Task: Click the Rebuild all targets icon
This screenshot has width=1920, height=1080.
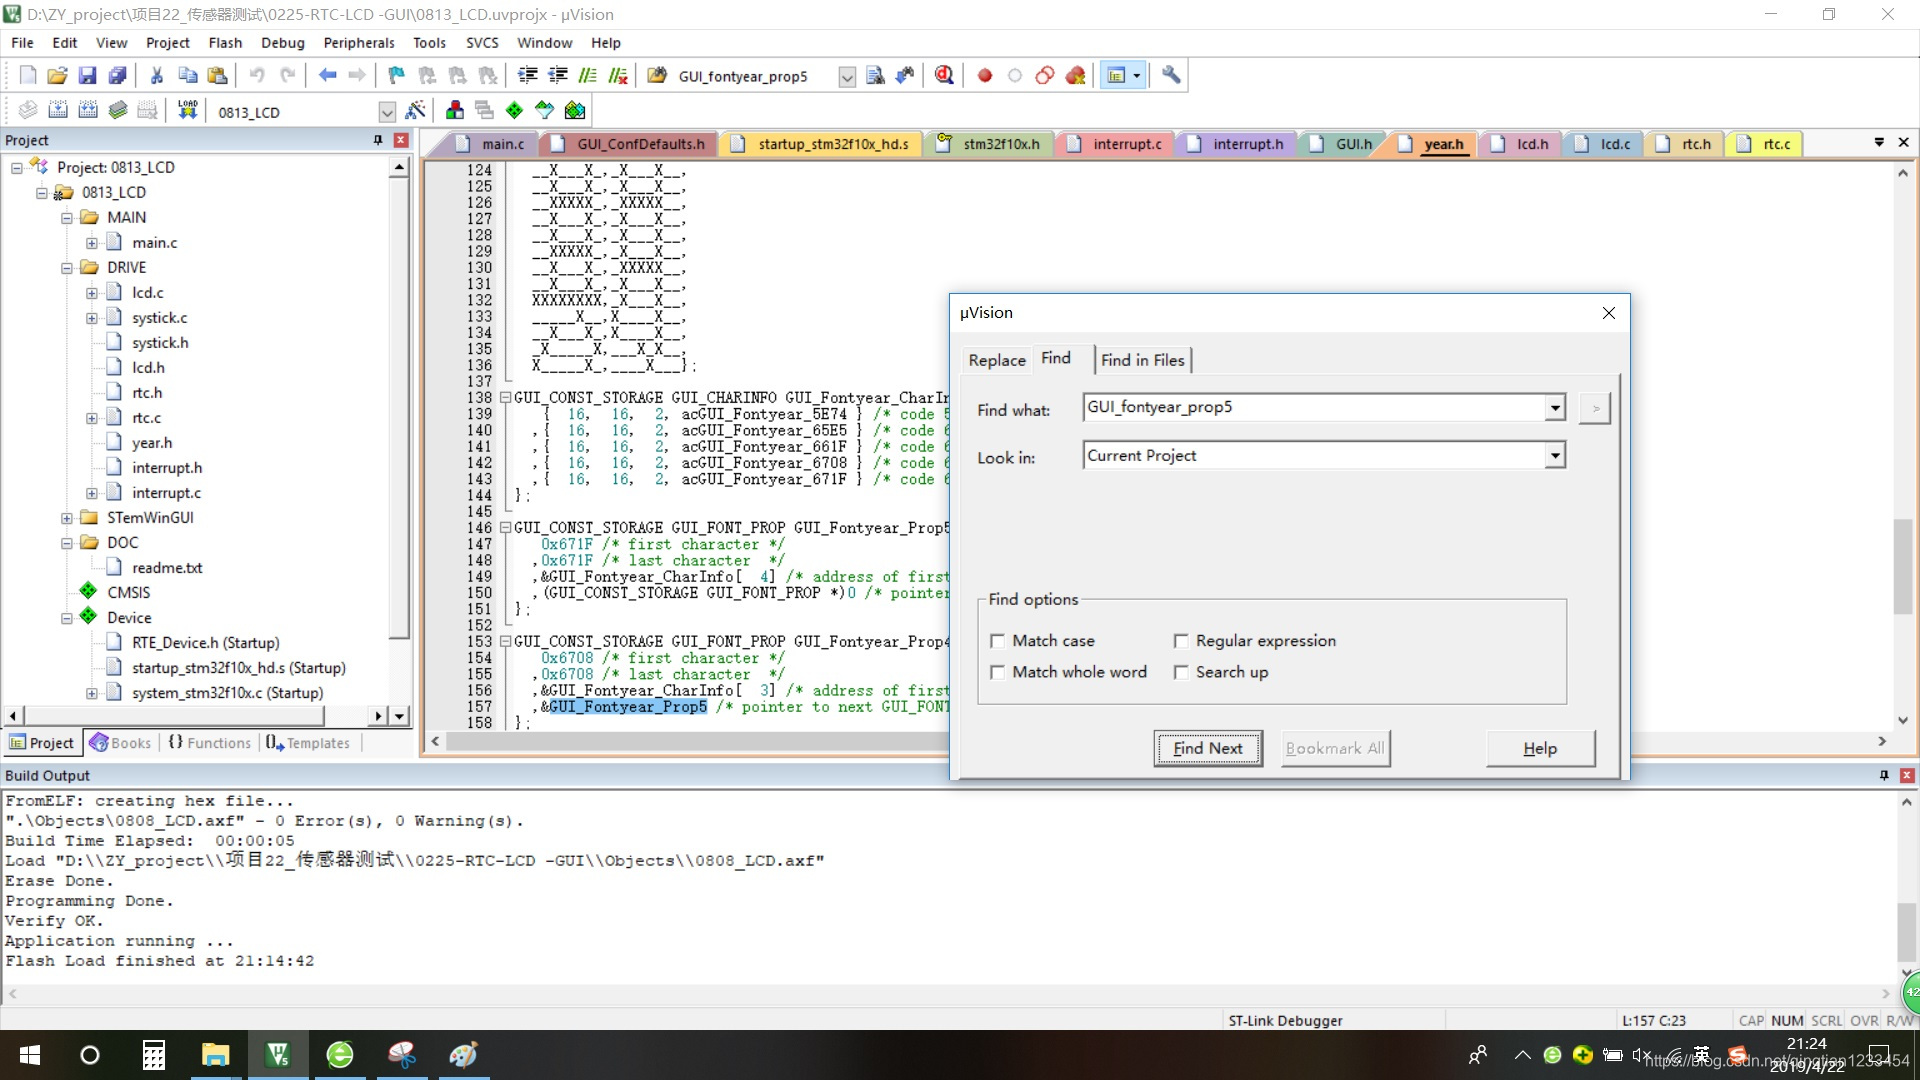Action: click(88, 110)
